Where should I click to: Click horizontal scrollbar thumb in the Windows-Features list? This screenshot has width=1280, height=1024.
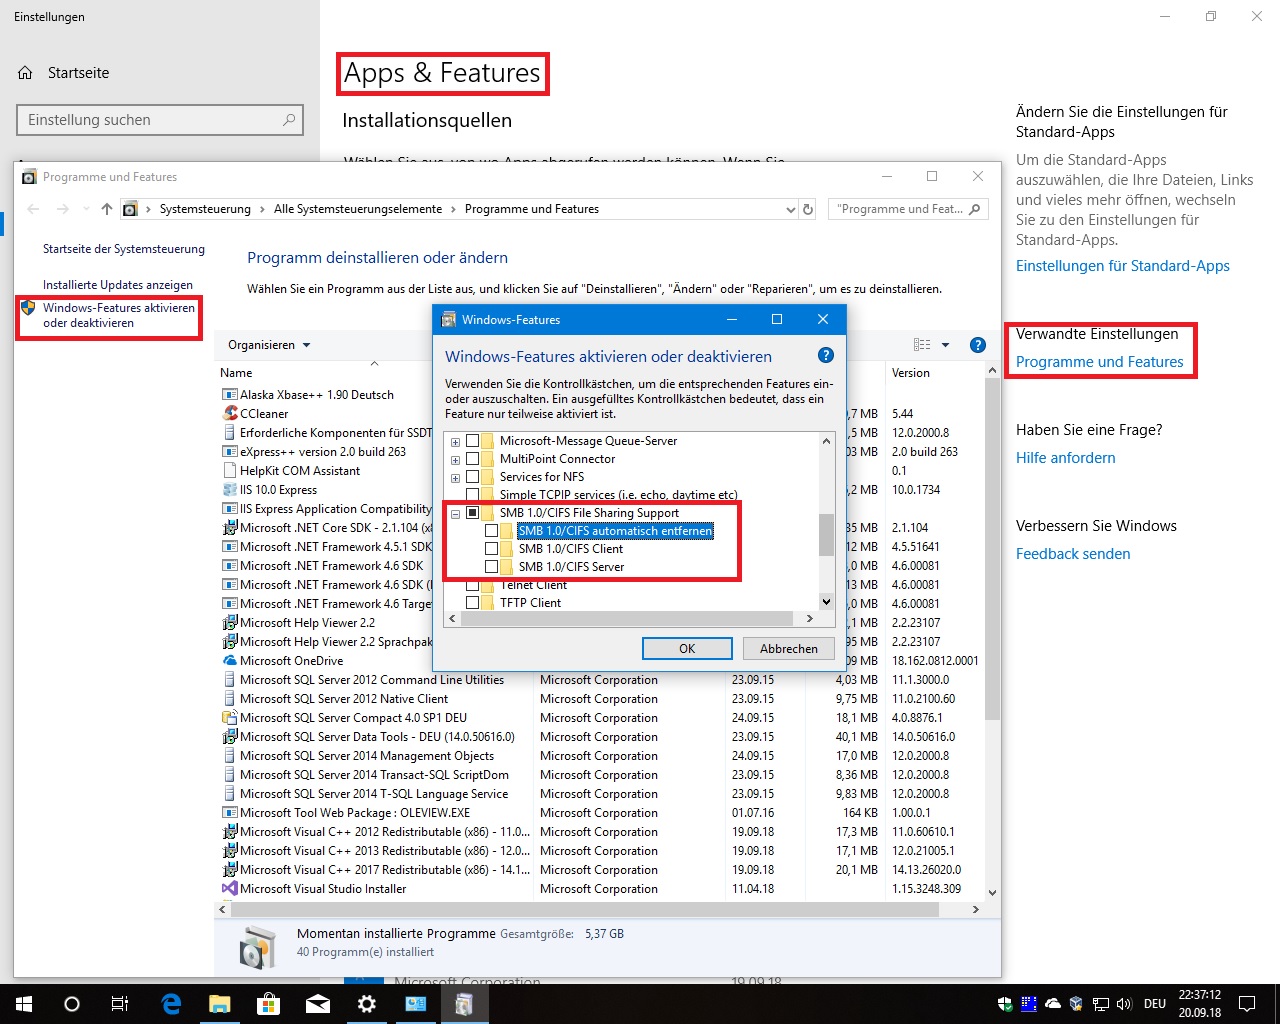[627, 619]
